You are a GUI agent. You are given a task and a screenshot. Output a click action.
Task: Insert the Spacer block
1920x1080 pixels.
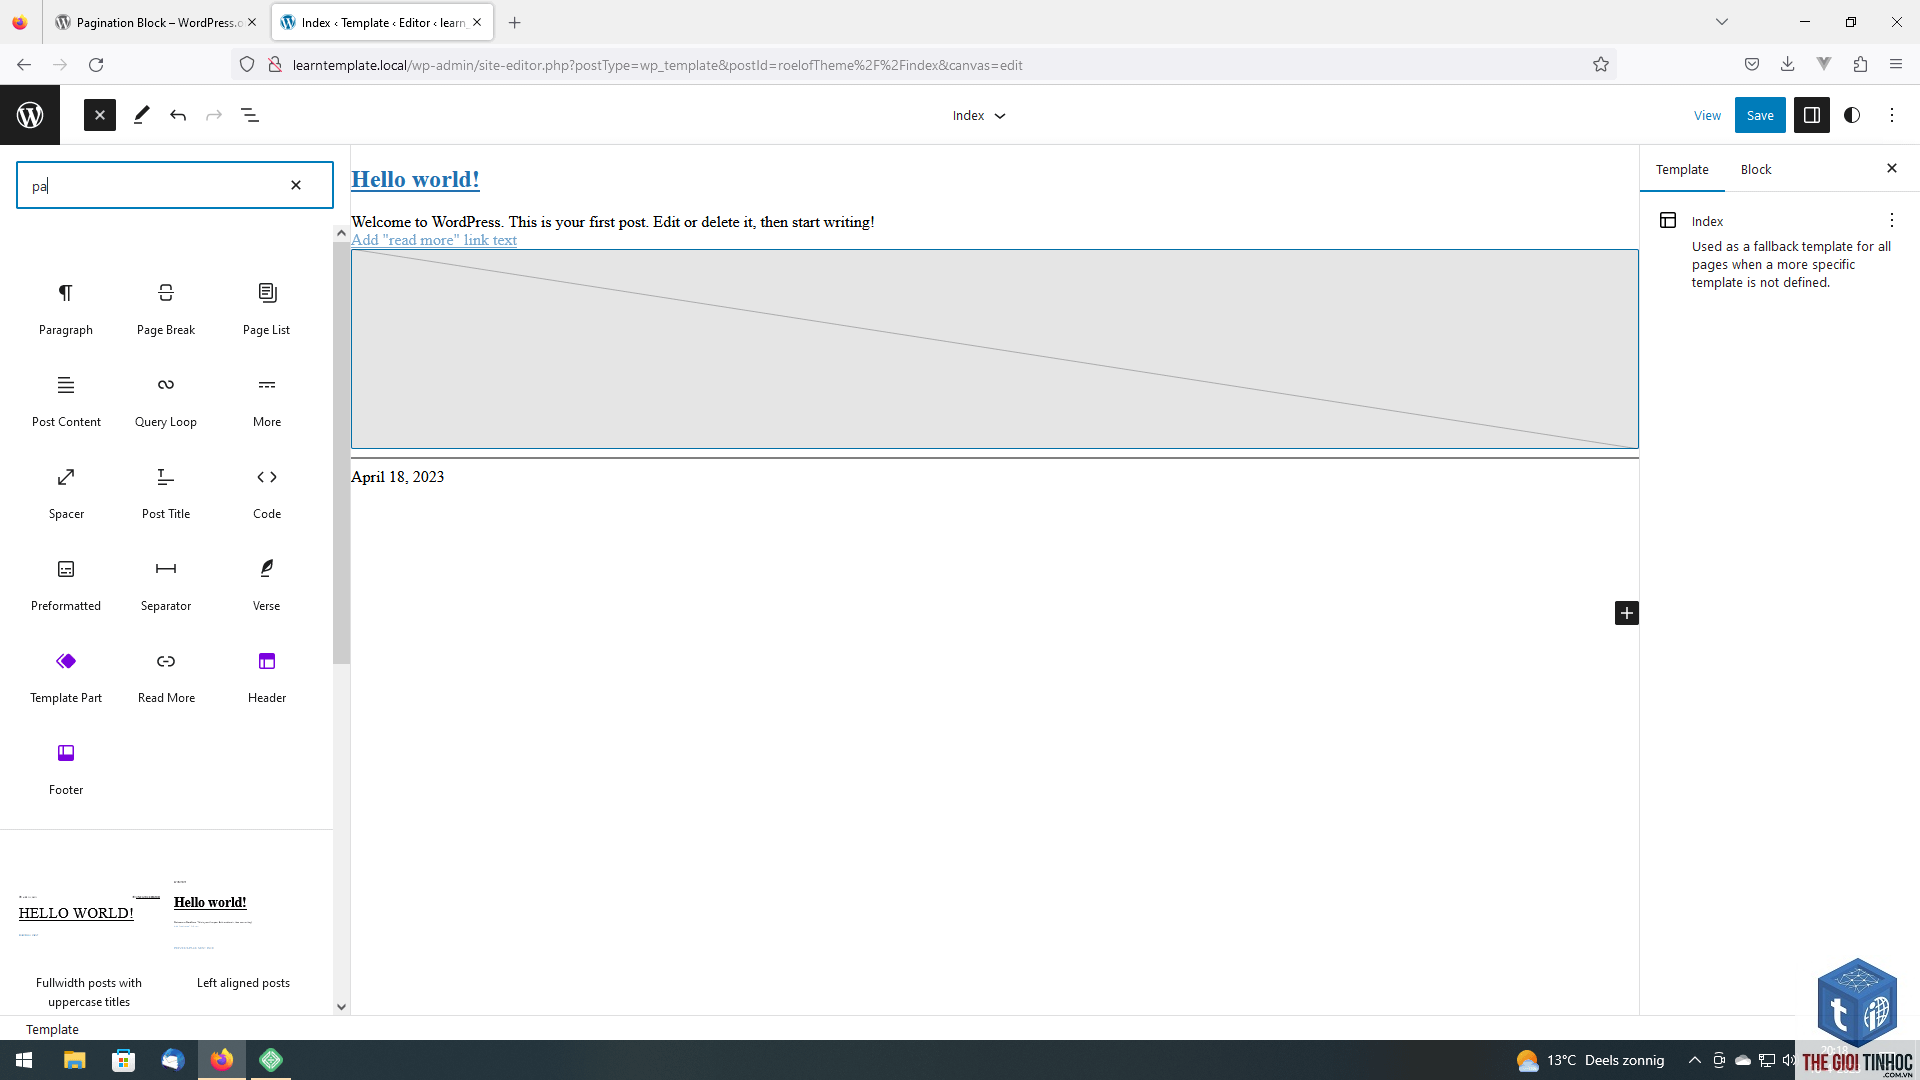pos(66,492)
